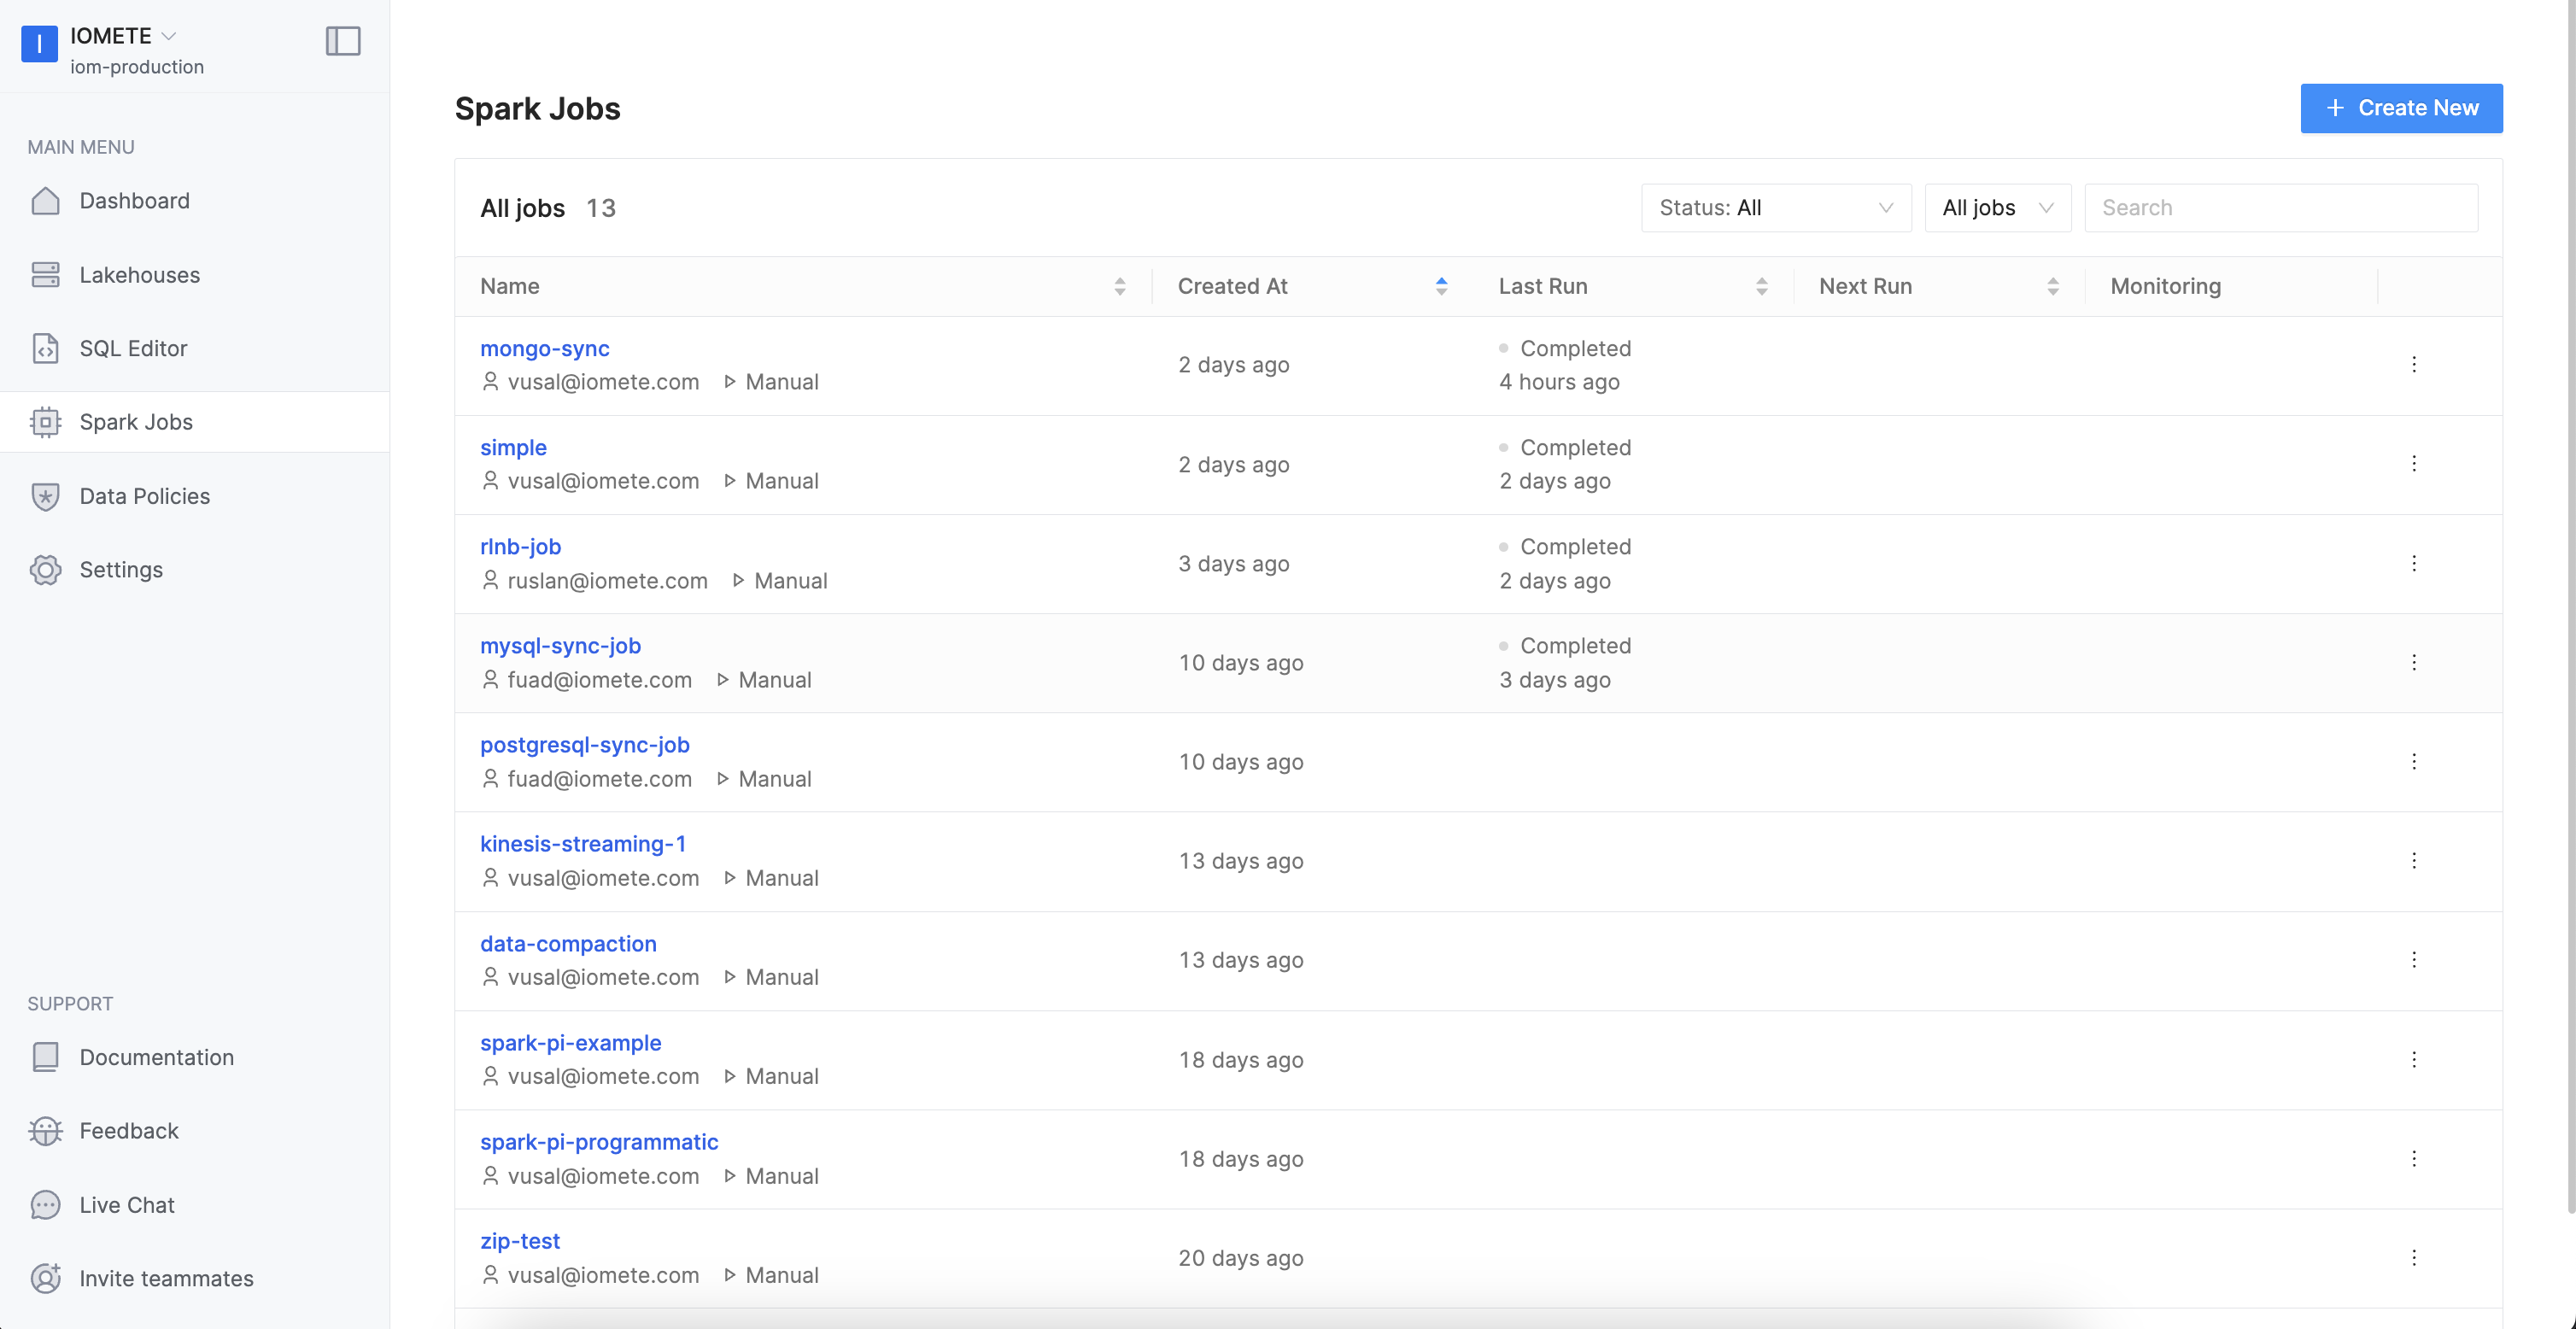Image resolution: width=2576 pixels, height=1329 pixels.
Task: Click the Spark Jobs chip icon
Action: (45, 422)
